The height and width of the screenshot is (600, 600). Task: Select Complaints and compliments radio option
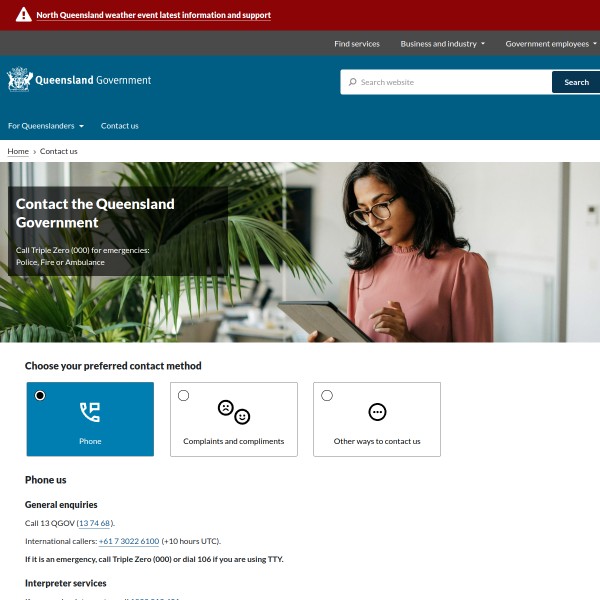click(x=183, y=395)
